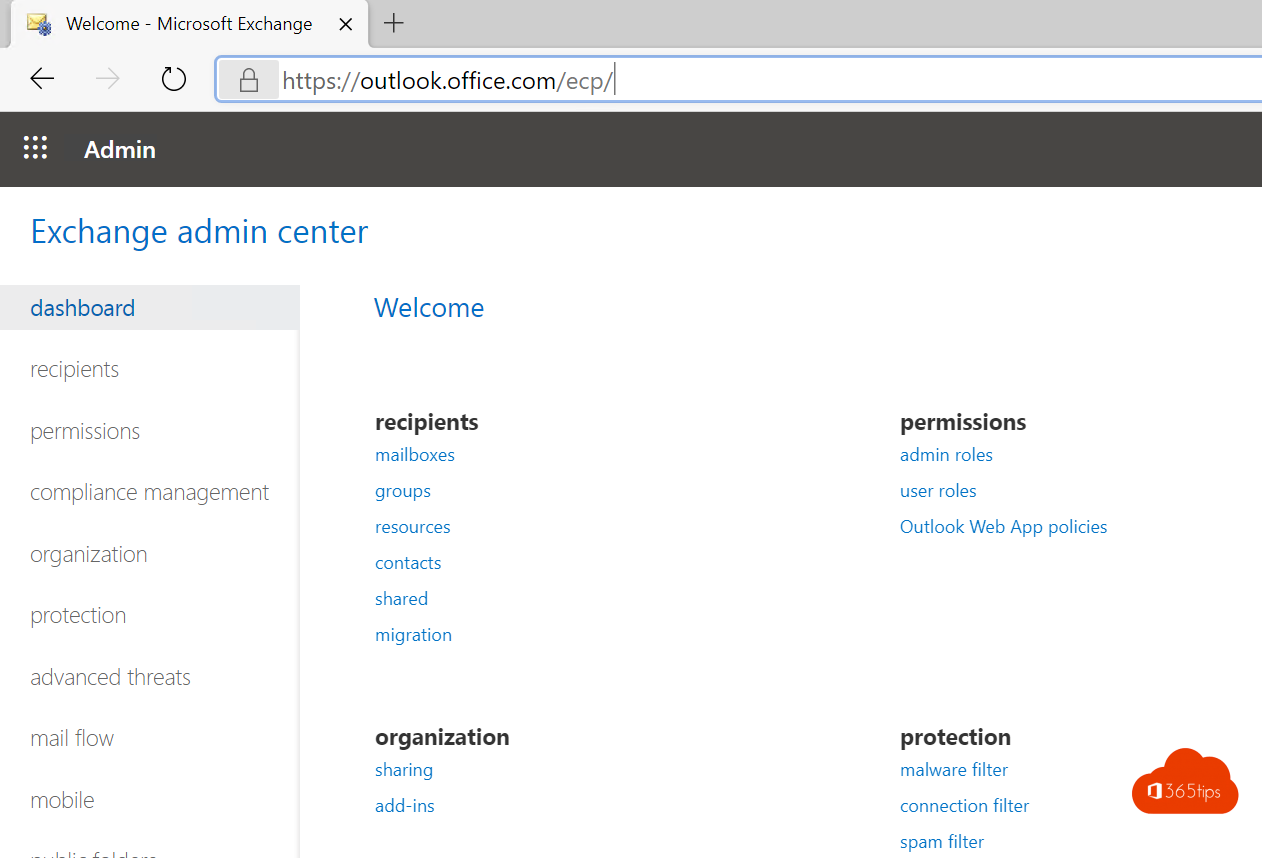Open the user roles link
Screen dimensions: 1262x858
938,491
